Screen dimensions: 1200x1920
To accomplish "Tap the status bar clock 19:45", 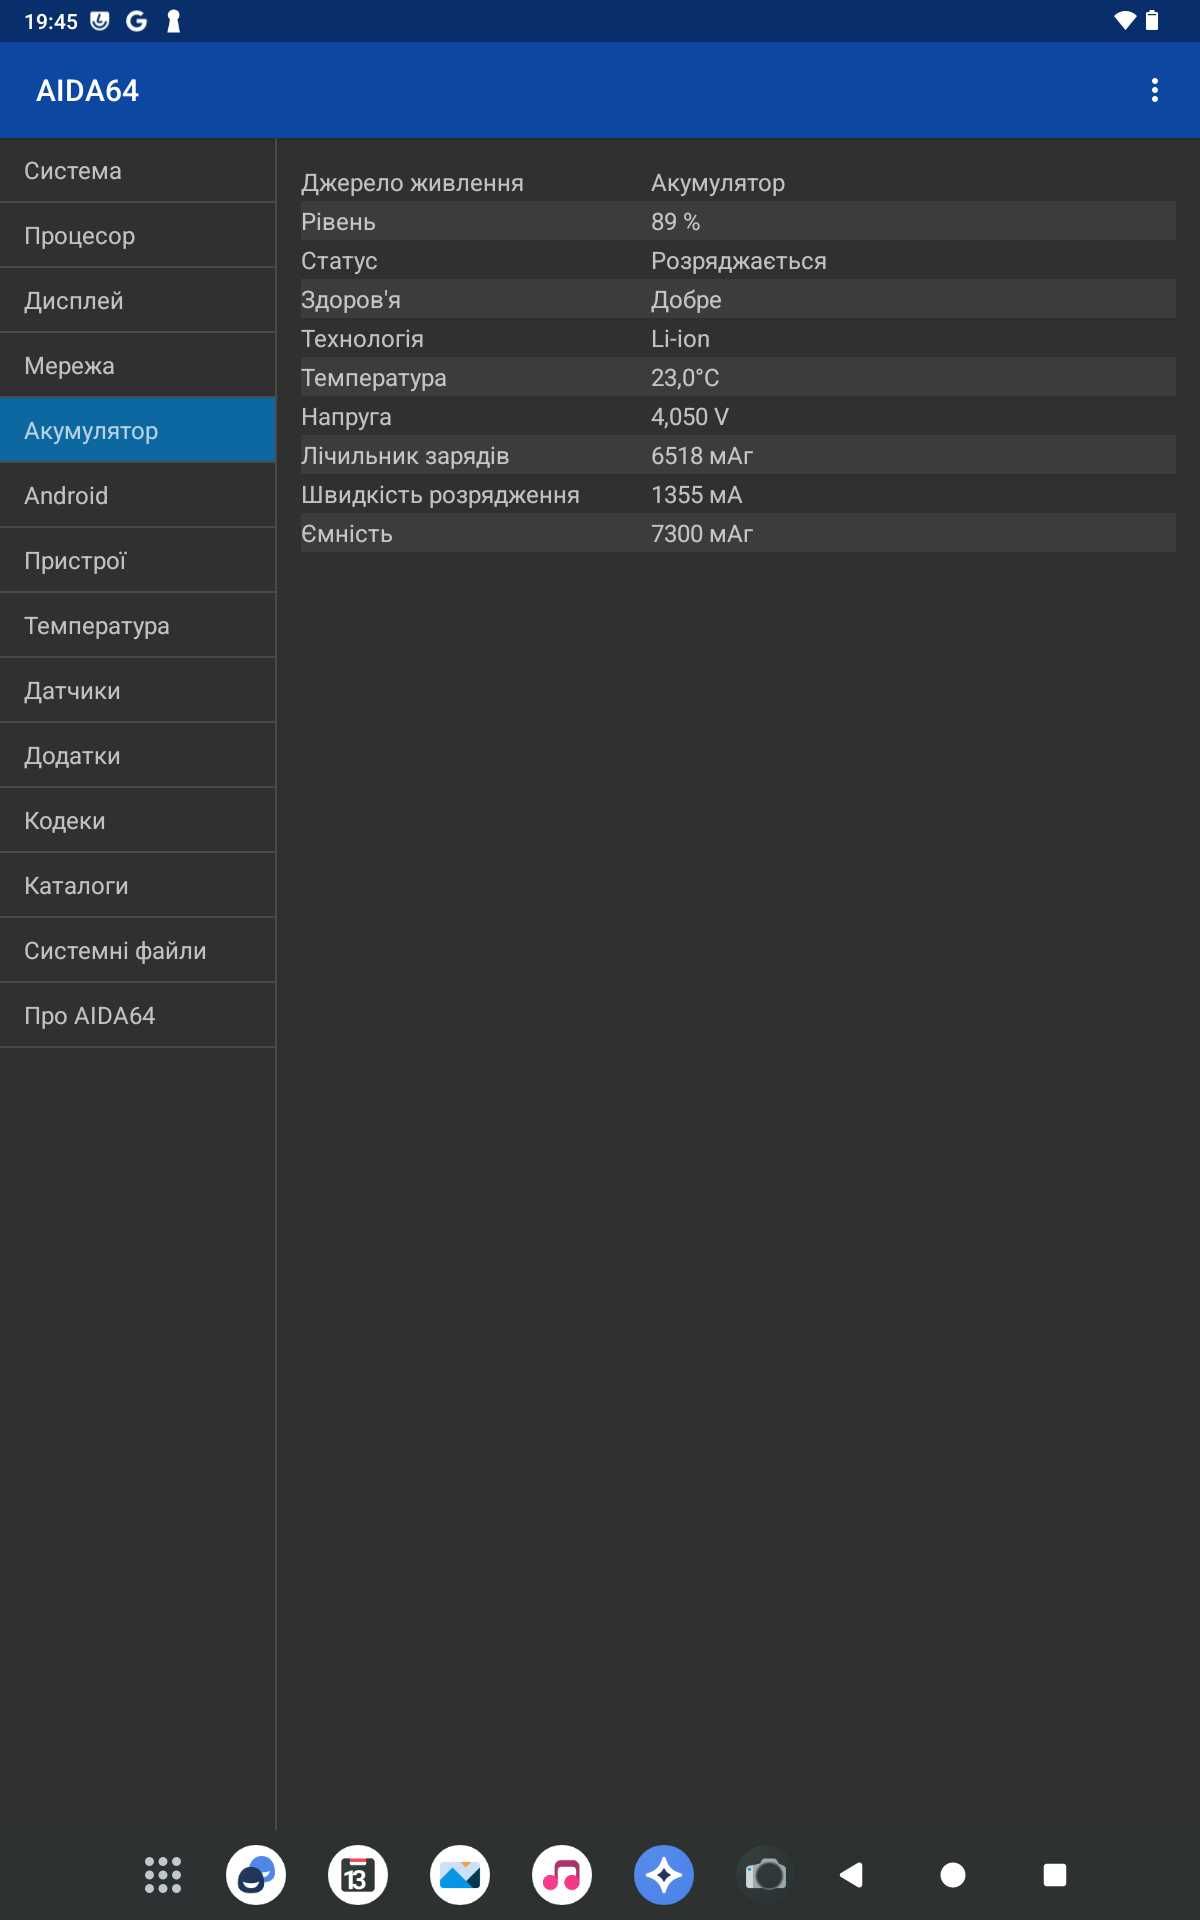I will click(51, 21).
